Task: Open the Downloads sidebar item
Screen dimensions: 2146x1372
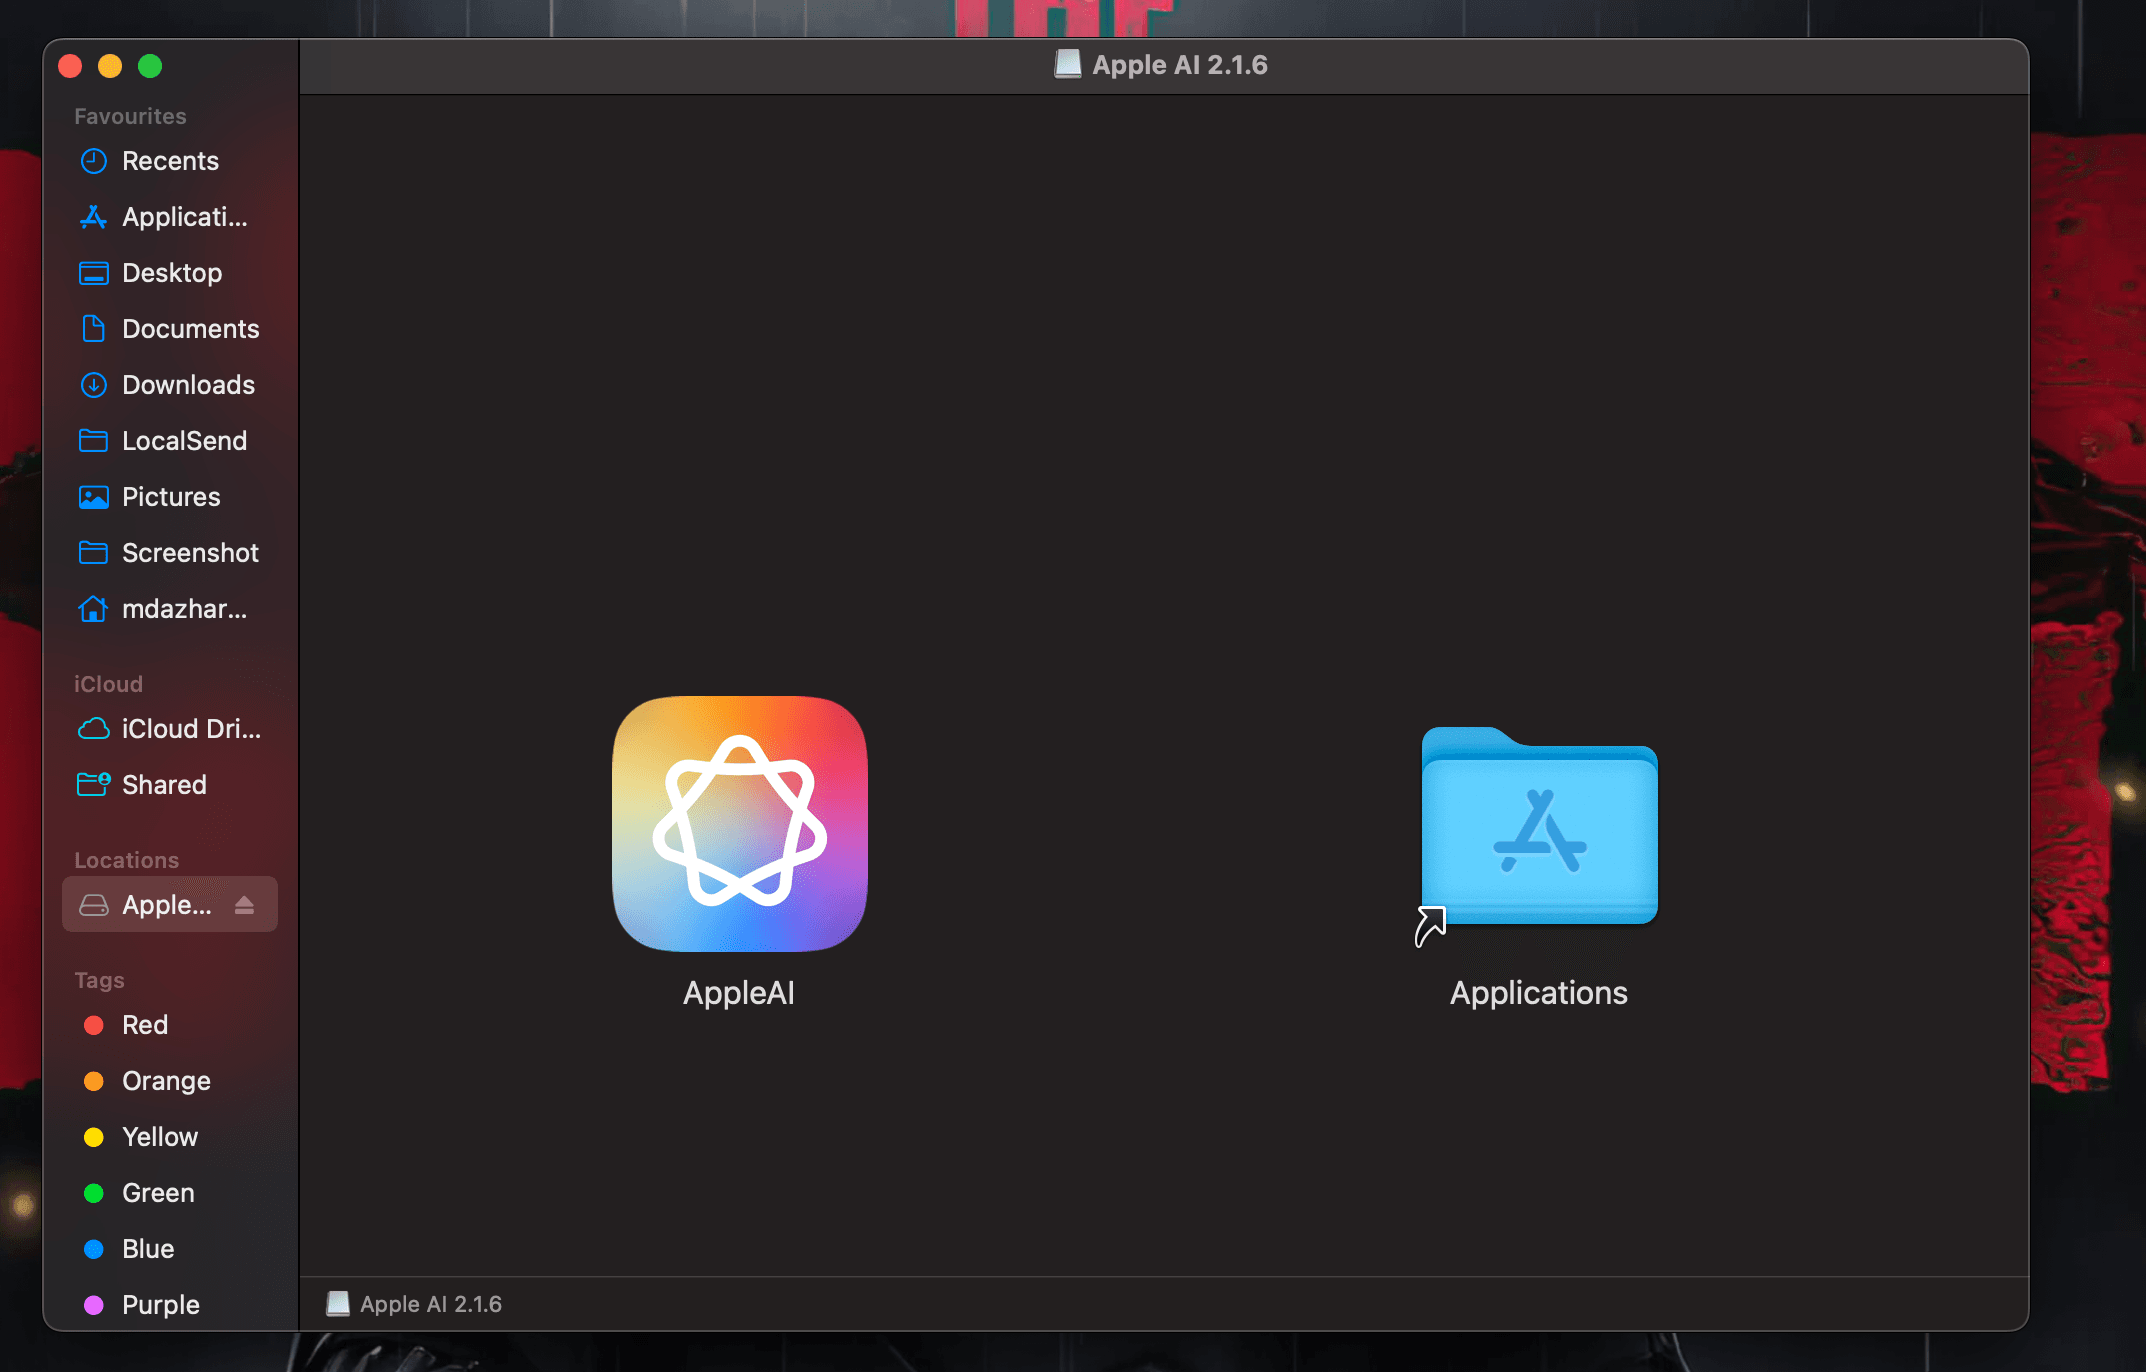Action: pyautogui.click(x=187, y=385)
